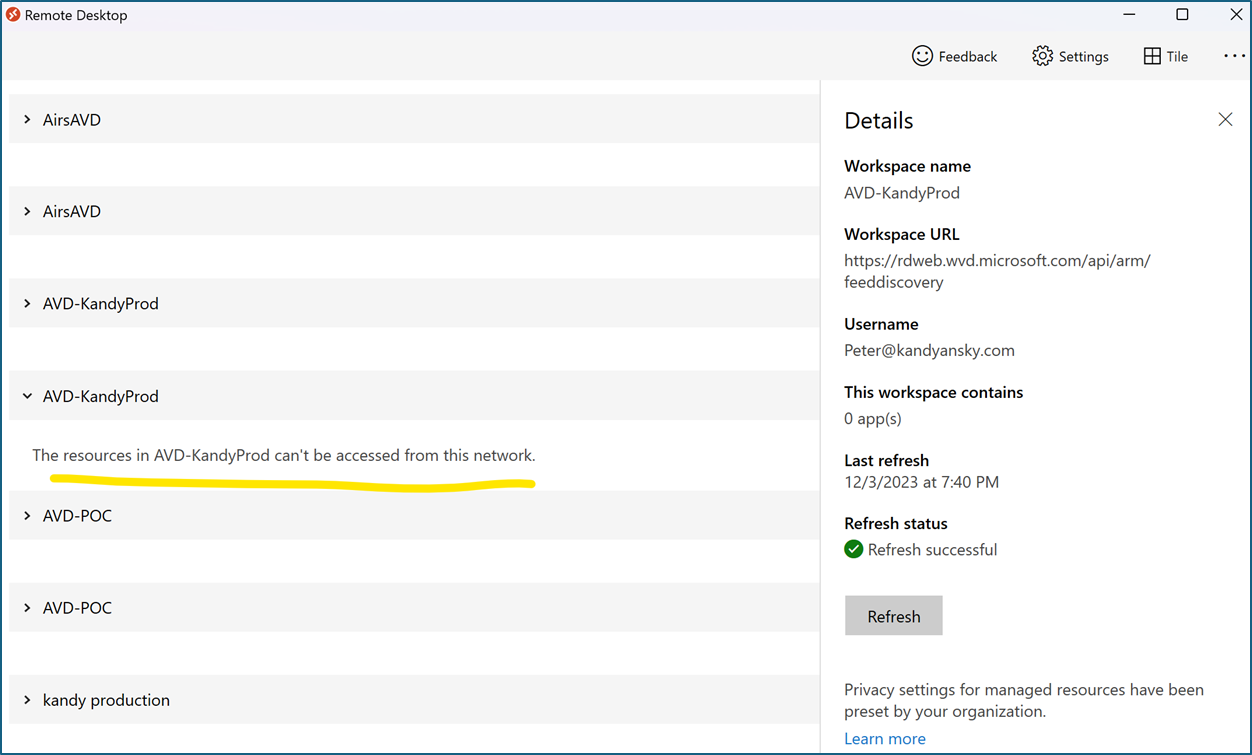Open Settings with the gear icon

click(1070, 56)
